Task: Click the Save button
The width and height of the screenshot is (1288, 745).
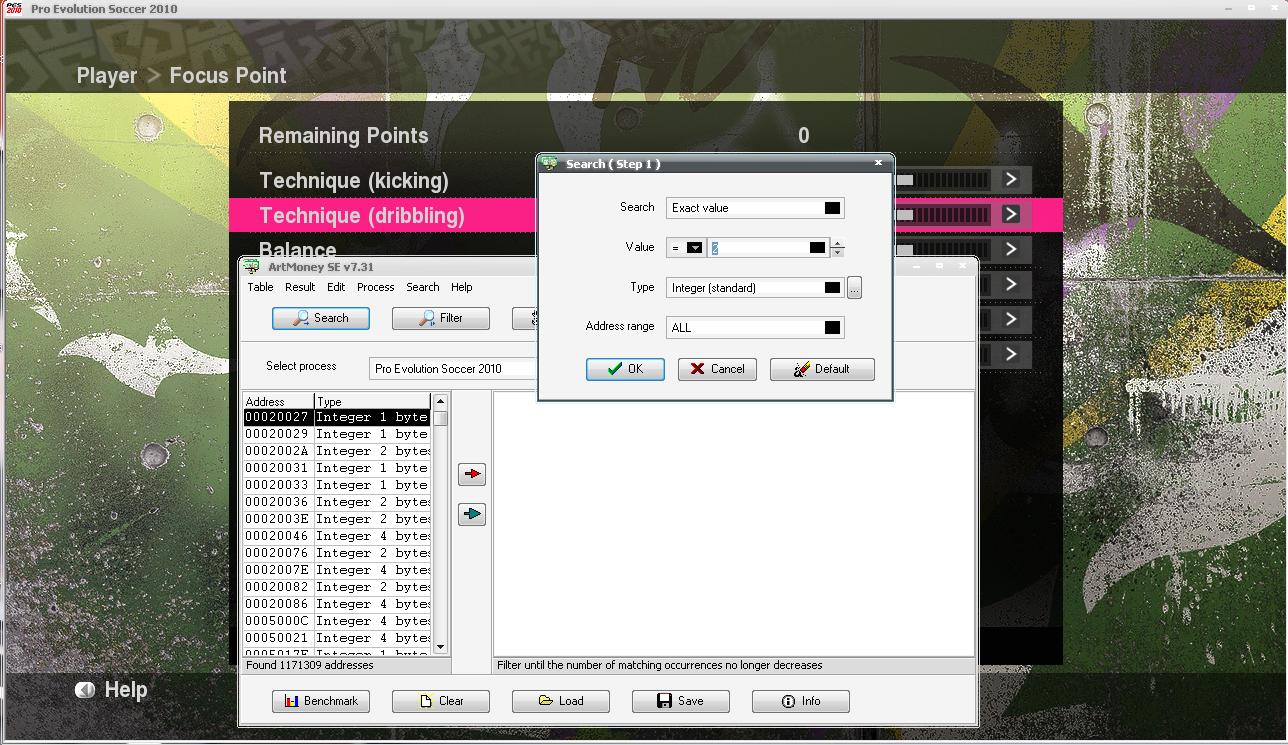Action: click(681, 701)
